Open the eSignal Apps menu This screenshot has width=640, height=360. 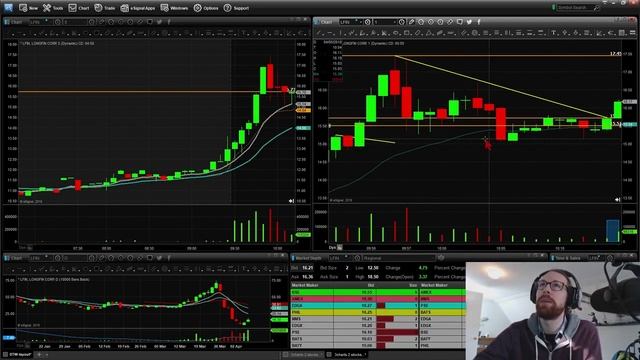point(138,8)
